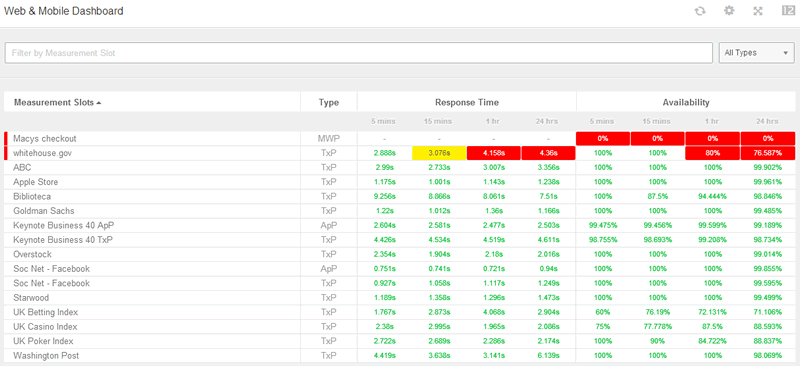Viewport: 800px width, 366px height.
Task: Click Washington Post 6.139s value
Action: (x=548, y=356)
